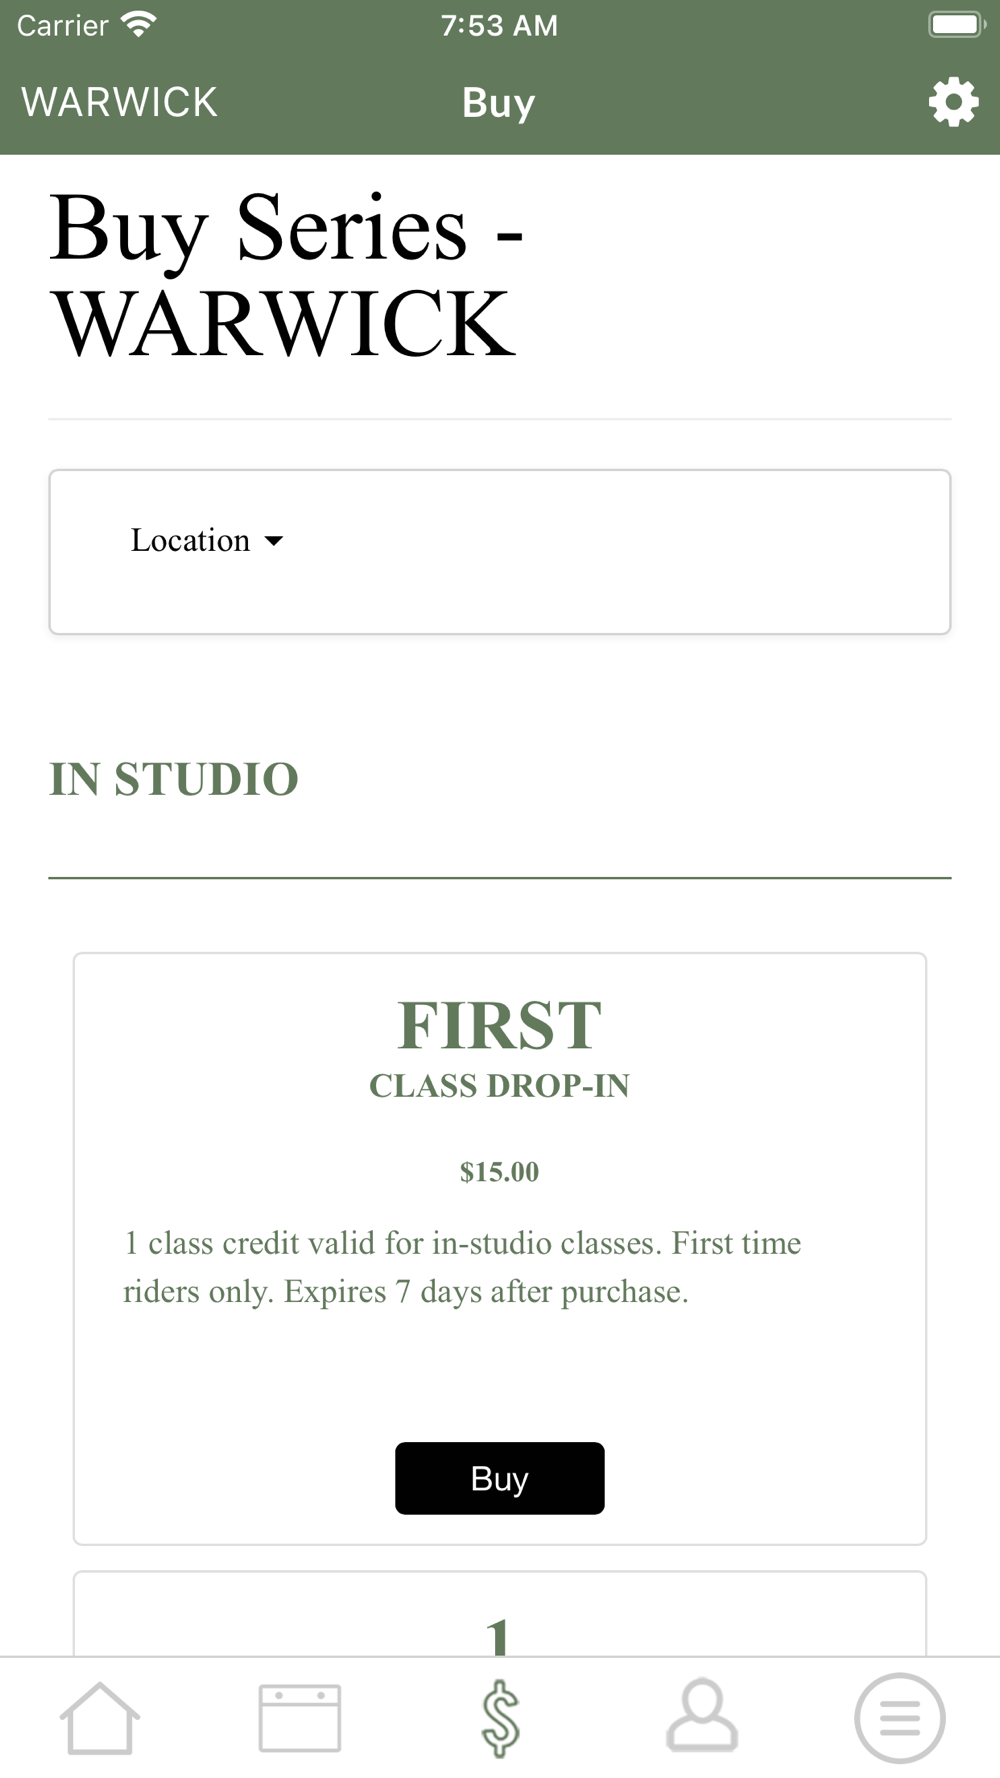
Task: Tap the WARWICK studio label in header
Action: (x=119, y=102)
